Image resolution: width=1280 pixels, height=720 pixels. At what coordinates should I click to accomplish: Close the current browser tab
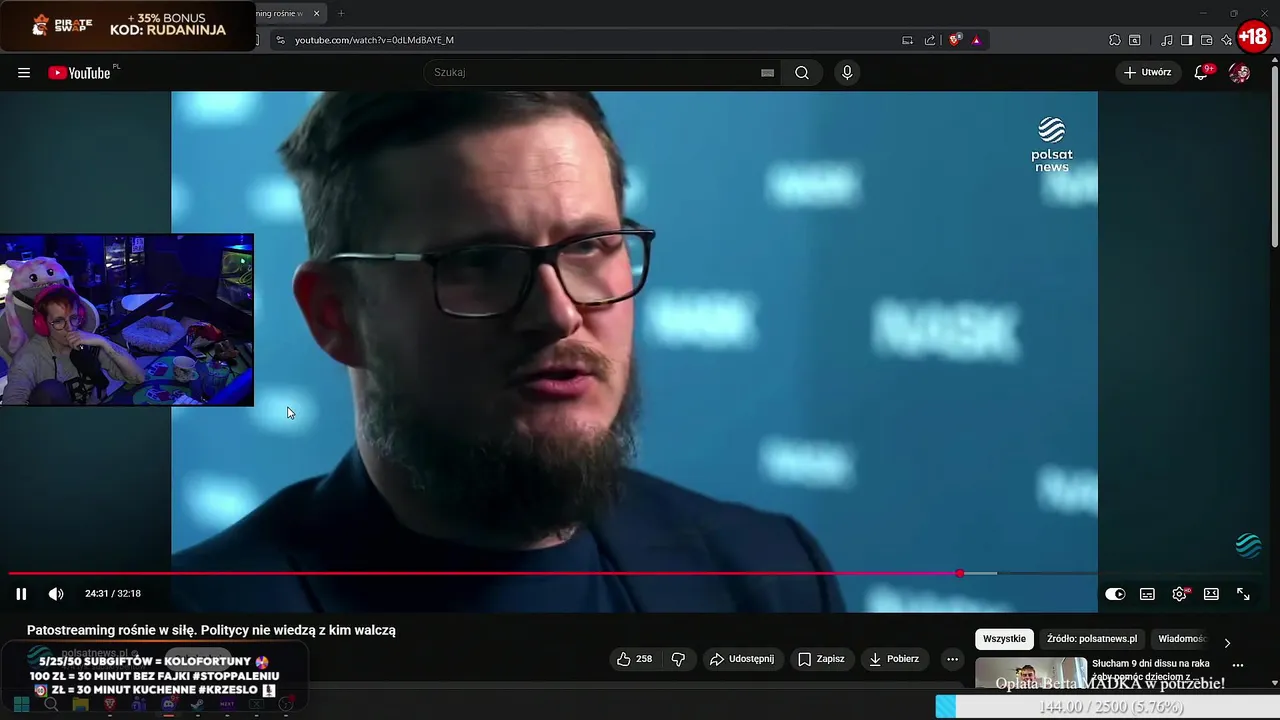point(316,13)
